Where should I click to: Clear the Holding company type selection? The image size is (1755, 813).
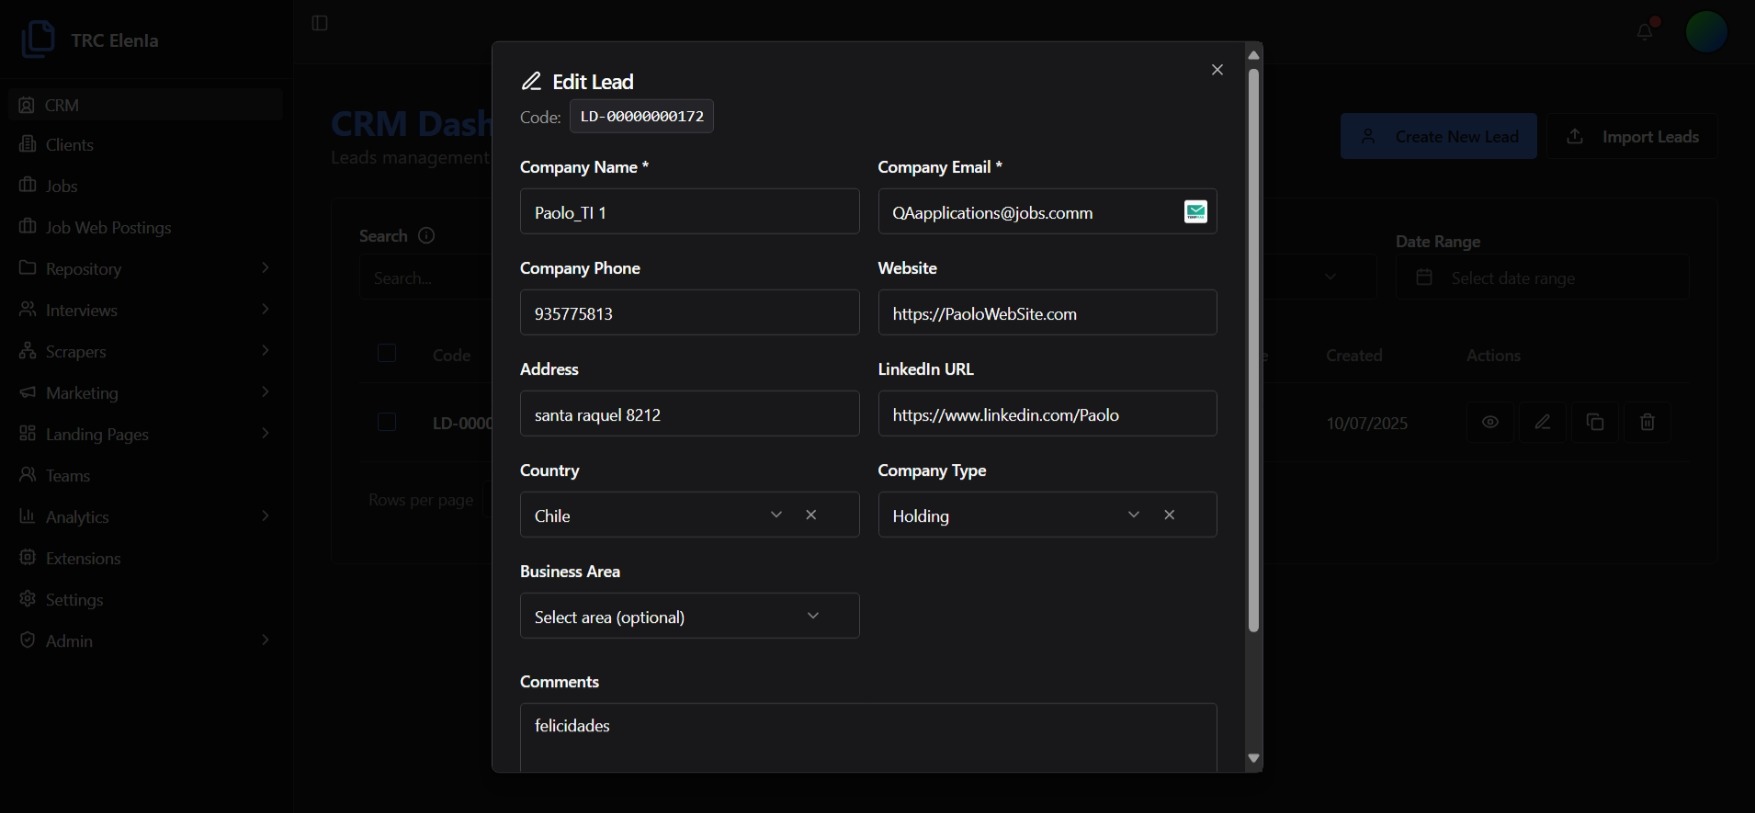(1169, 515)
